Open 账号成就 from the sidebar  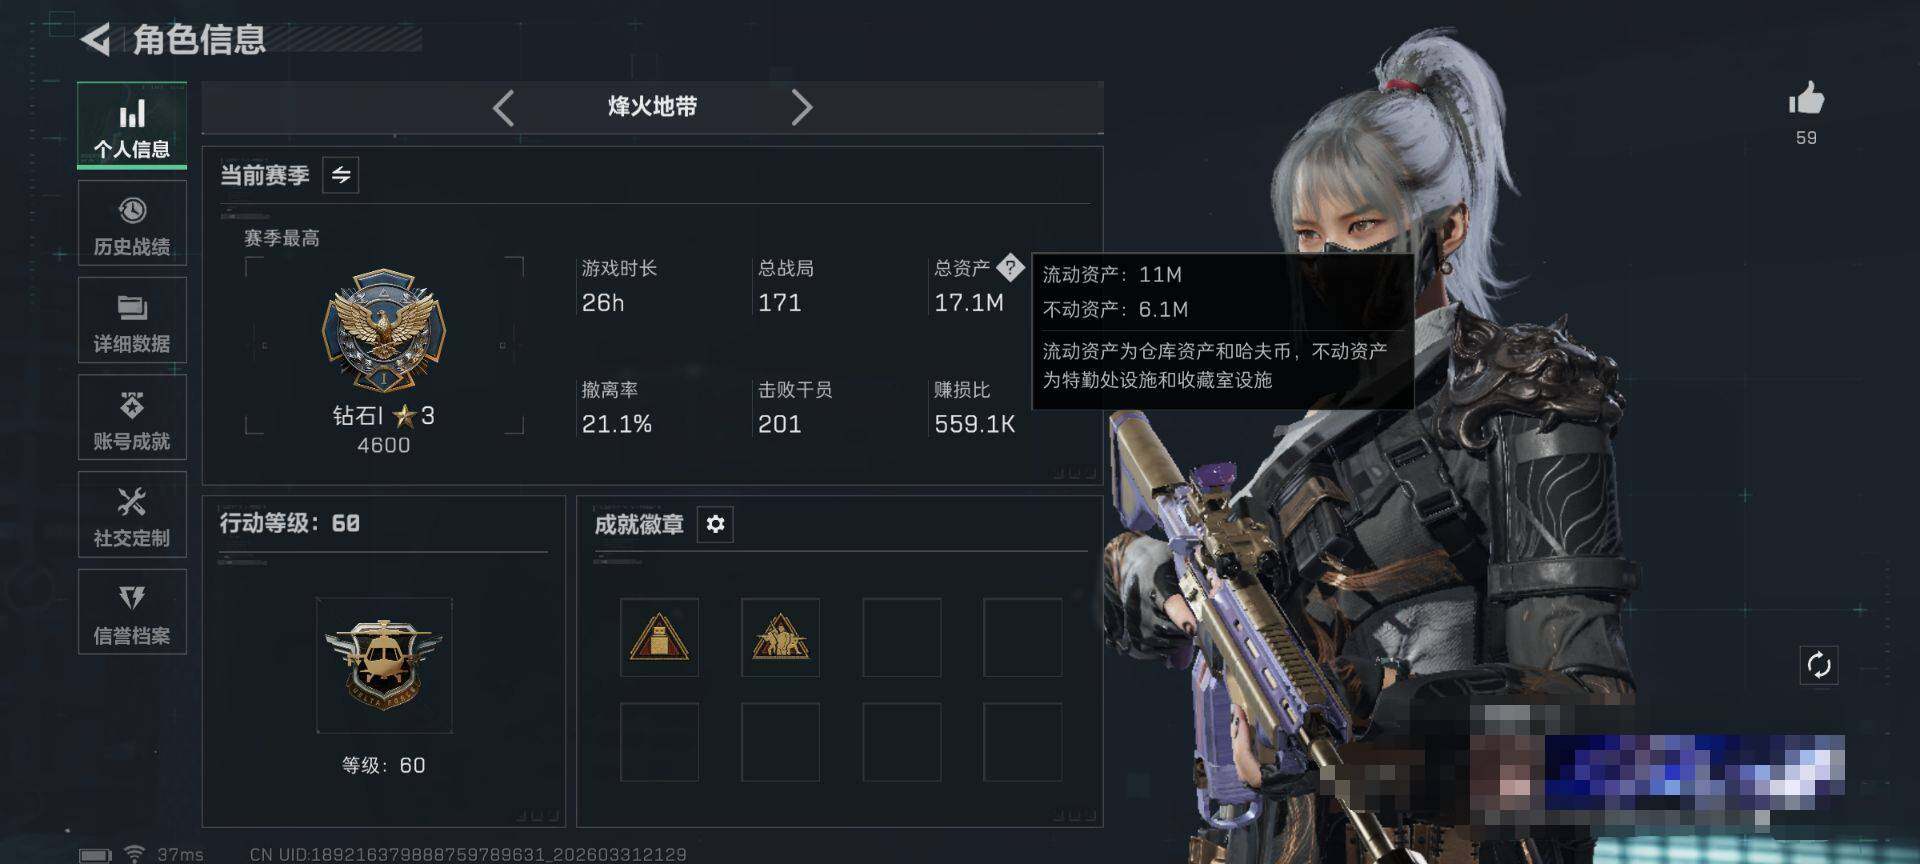pyautogui.click(x=132, y=417)
